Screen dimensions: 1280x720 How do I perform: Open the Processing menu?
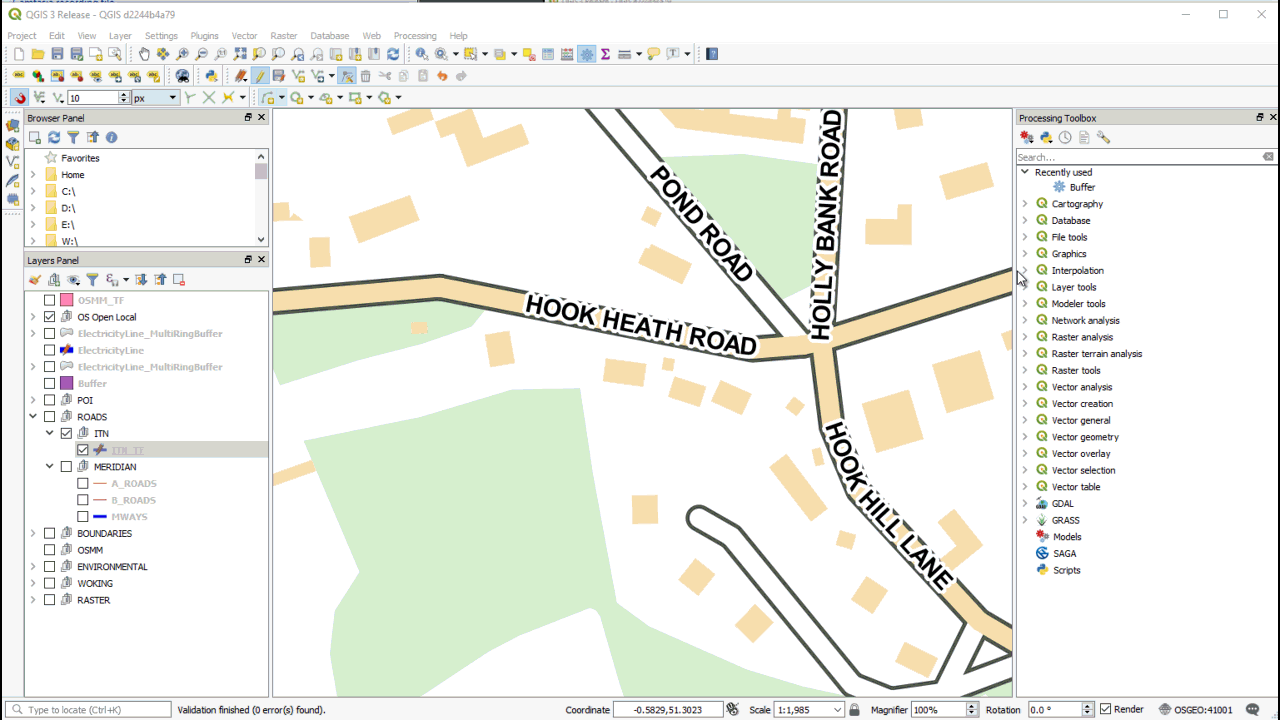(415, 36)
